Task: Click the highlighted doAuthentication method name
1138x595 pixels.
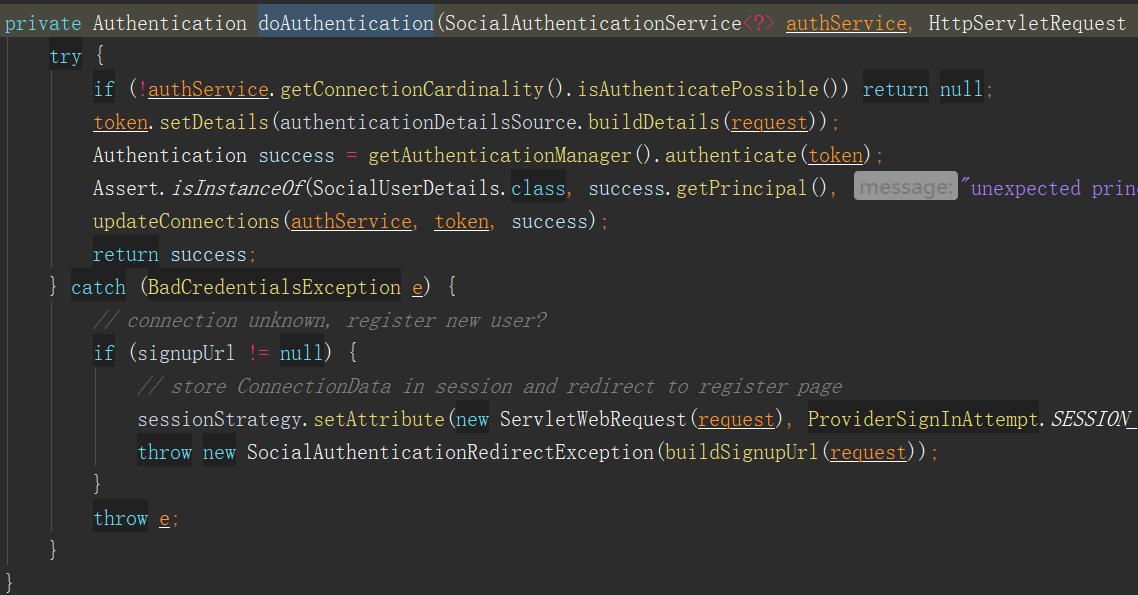Action: point(345,23)
